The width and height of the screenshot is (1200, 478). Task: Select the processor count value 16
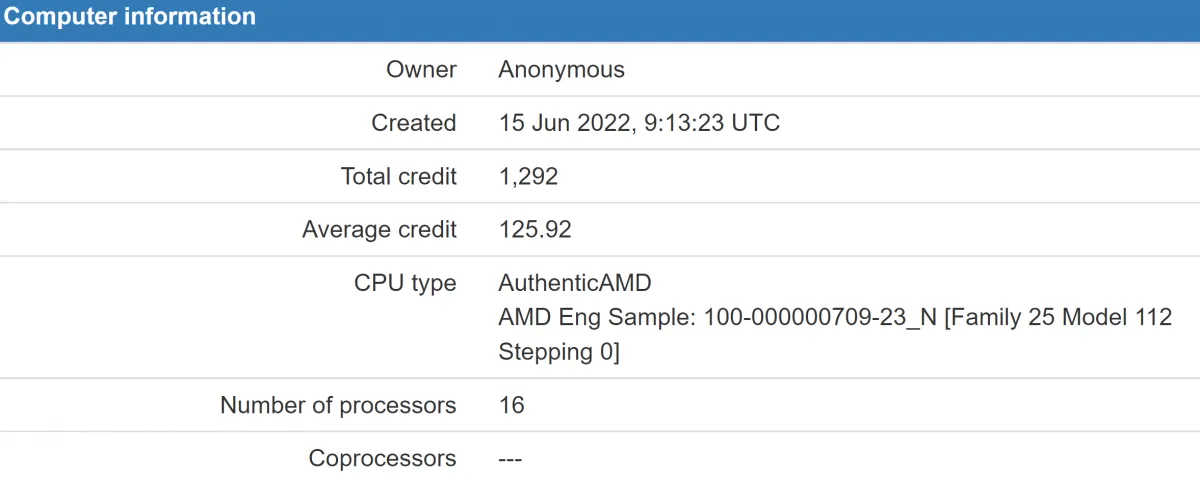coord(511,405)
